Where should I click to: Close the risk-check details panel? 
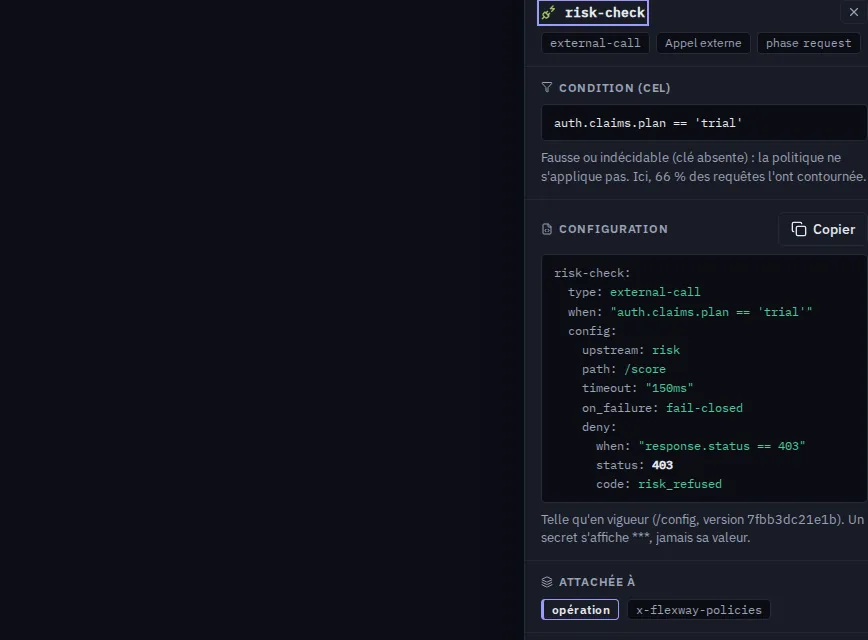(854, 12)
